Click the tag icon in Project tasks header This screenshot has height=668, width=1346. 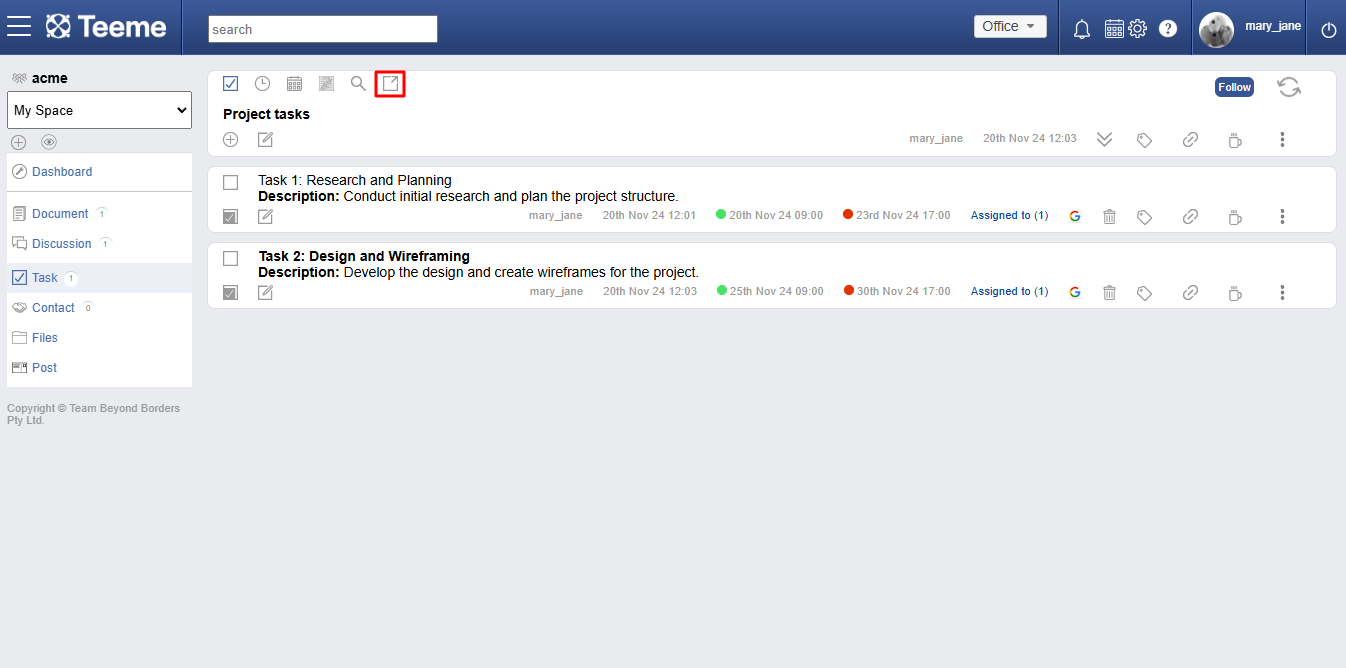pyautogui.click(x=1145, y=140)
